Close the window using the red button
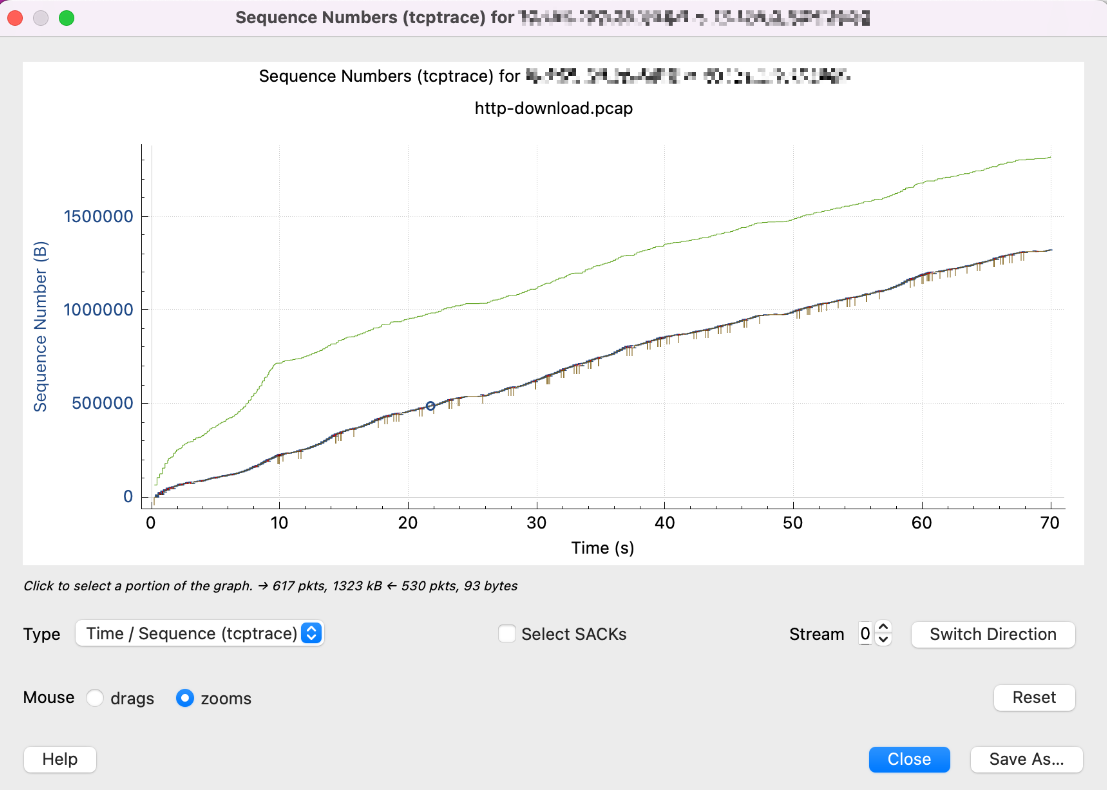Screen dimensions: 1107x790 click(x=16, y=18)
